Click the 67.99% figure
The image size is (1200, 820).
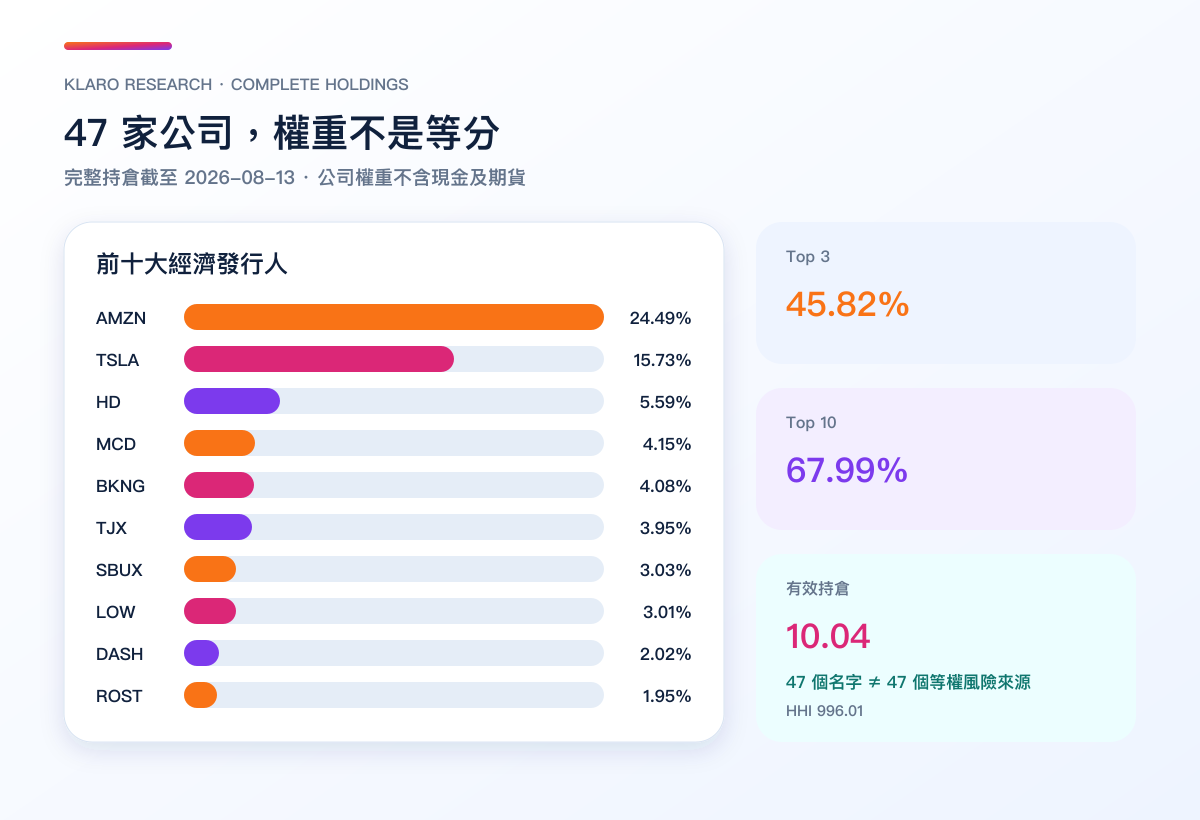[846, 470]
